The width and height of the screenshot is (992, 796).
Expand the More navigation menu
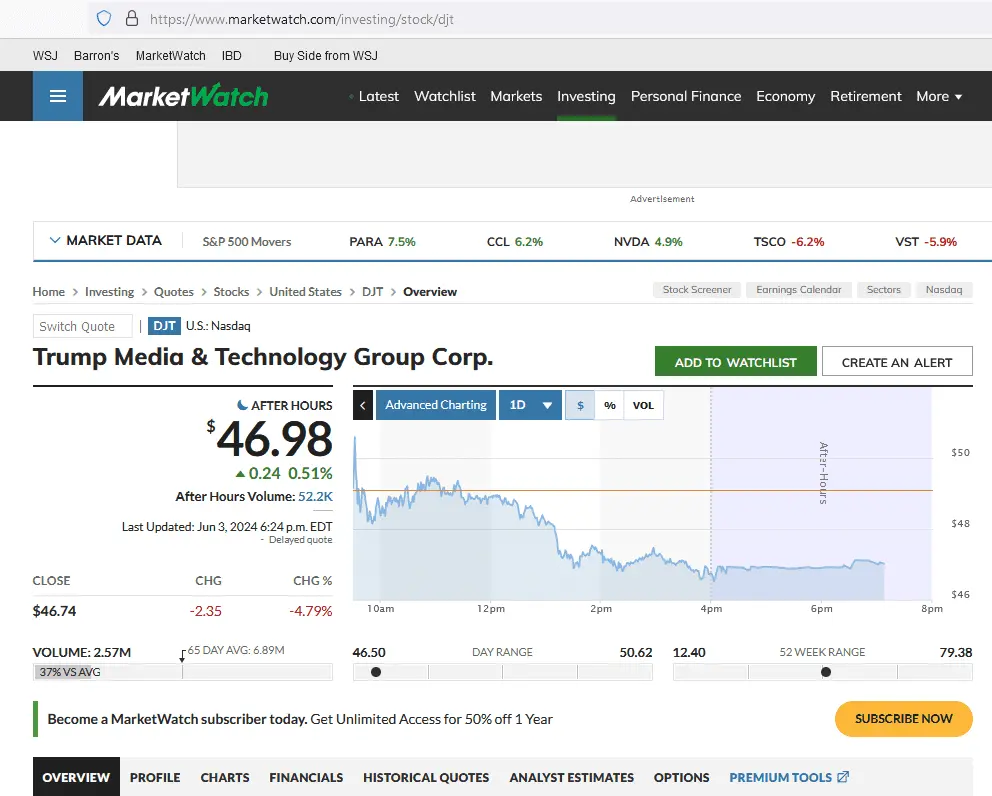click(939, 96)
